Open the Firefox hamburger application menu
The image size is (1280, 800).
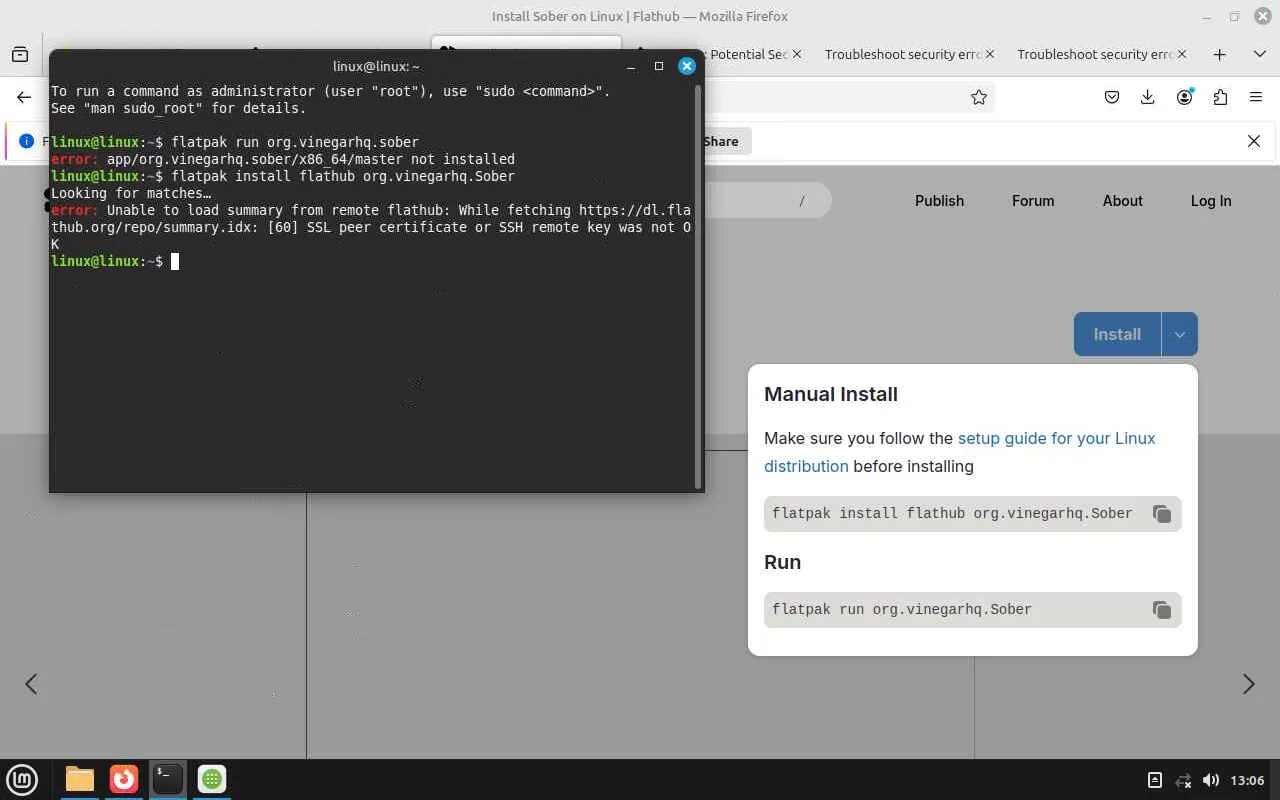point(1256,97)
